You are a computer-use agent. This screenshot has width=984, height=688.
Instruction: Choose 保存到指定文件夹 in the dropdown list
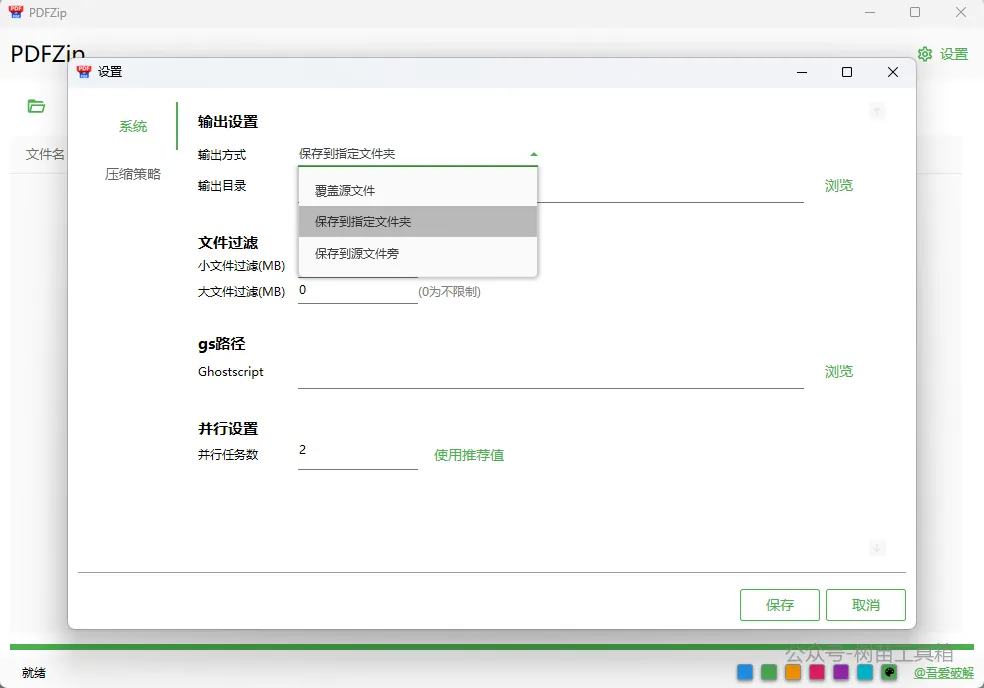click(418, 222)
